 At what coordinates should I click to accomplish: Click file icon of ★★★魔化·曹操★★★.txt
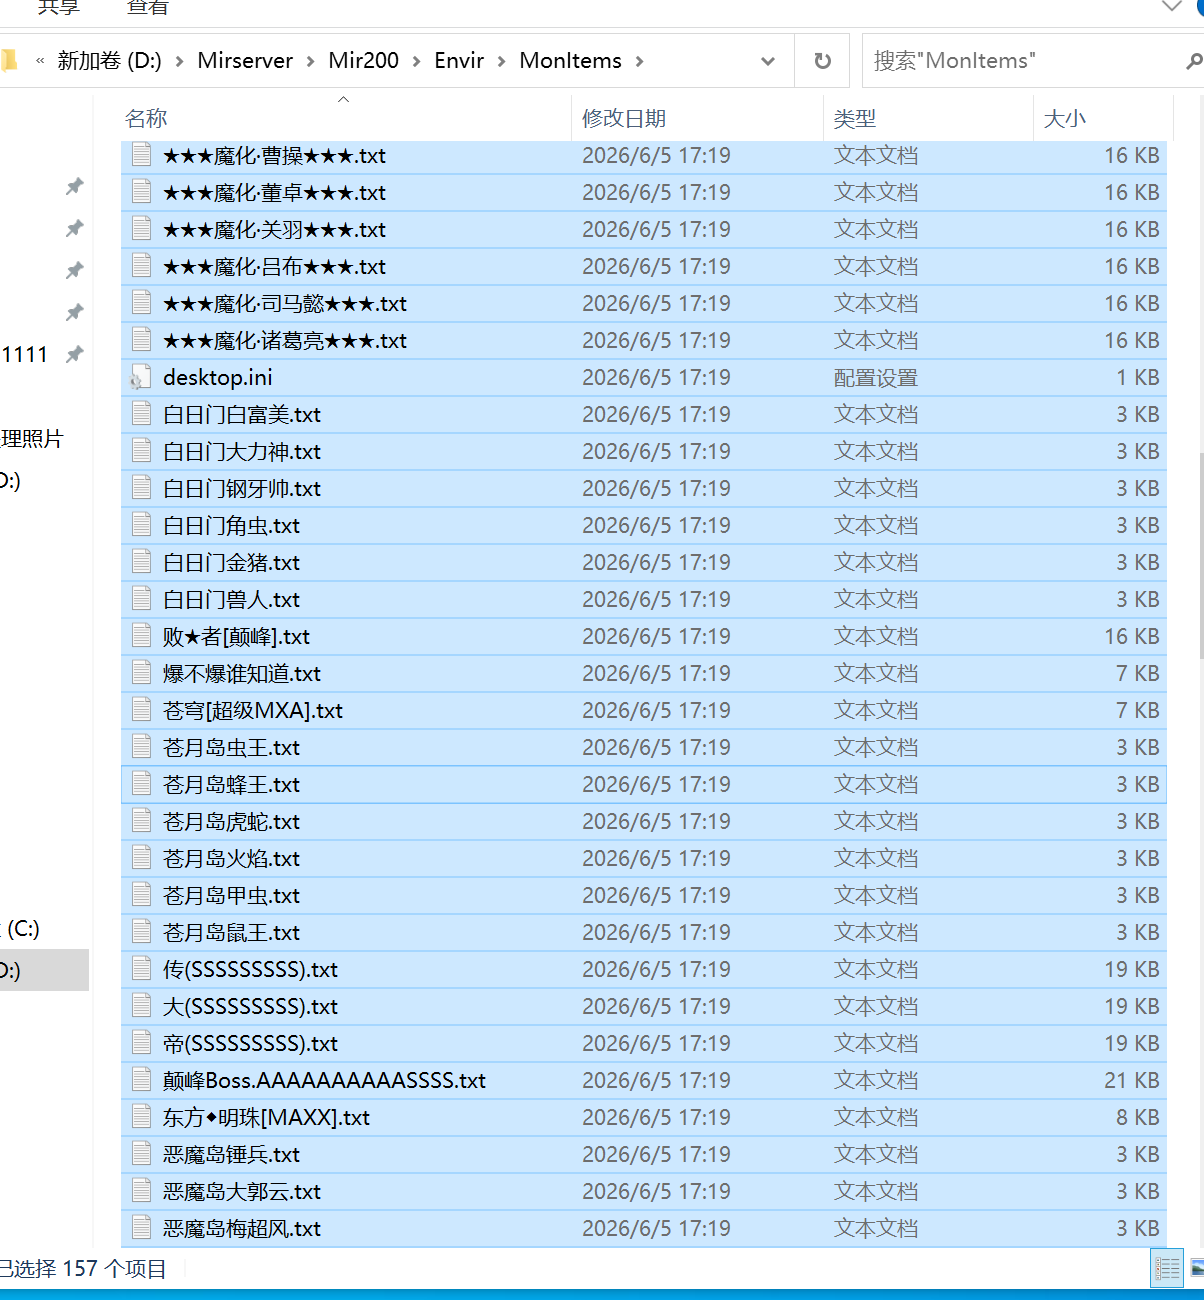(x=142, y=155)
